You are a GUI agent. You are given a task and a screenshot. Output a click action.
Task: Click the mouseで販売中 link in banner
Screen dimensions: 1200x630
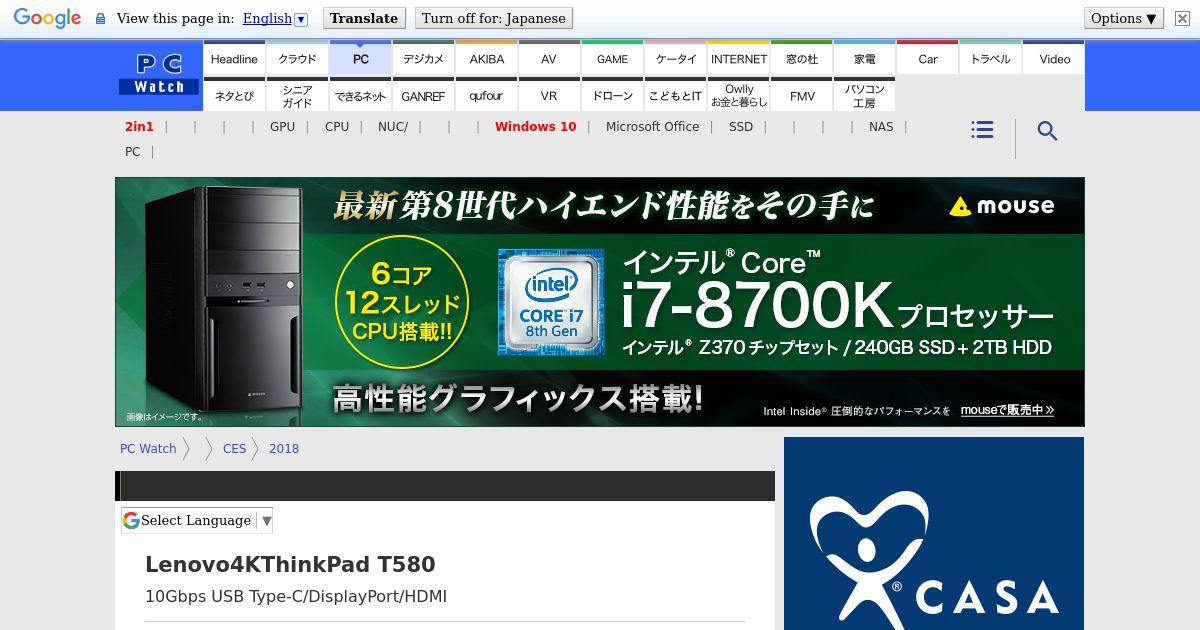point(1007,410)
